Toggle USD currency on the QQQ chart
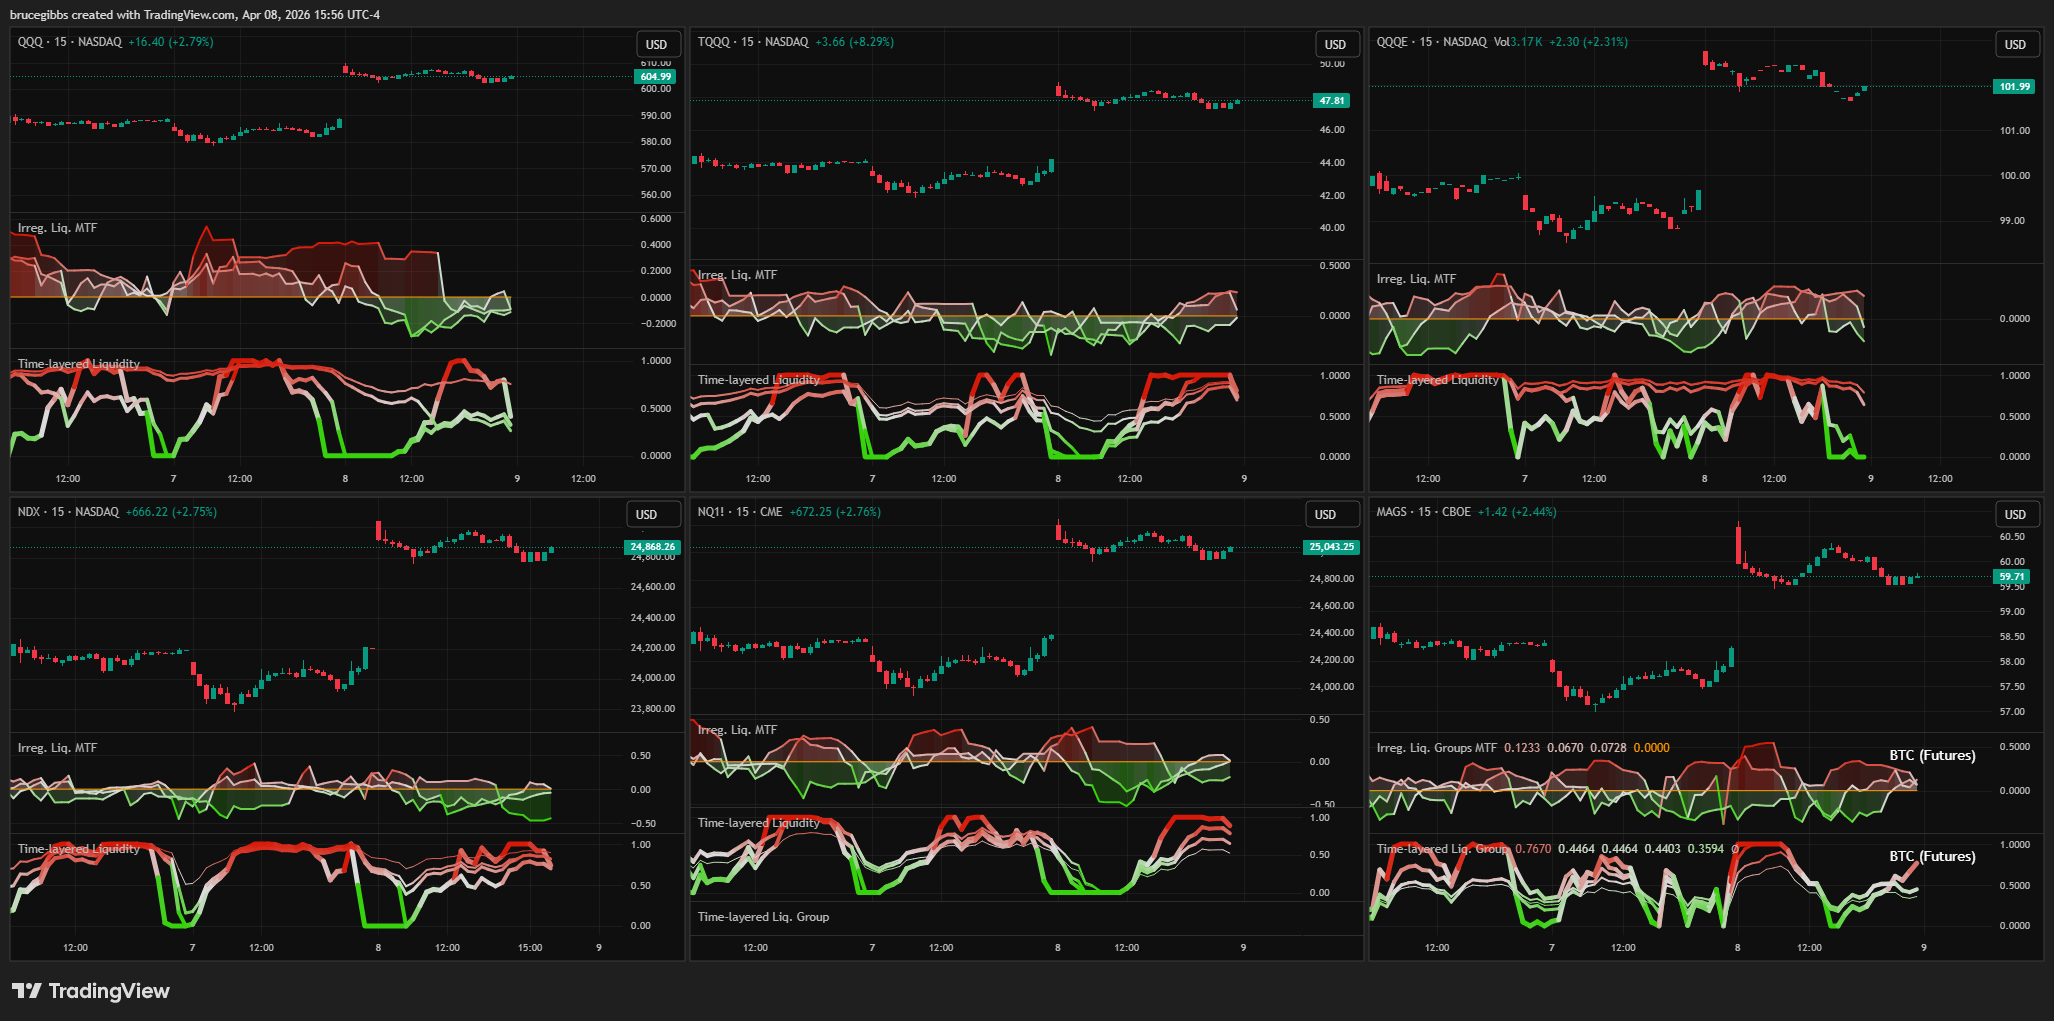The width and height of the screenshot is (2054, 1021). (x=657, y=44)
